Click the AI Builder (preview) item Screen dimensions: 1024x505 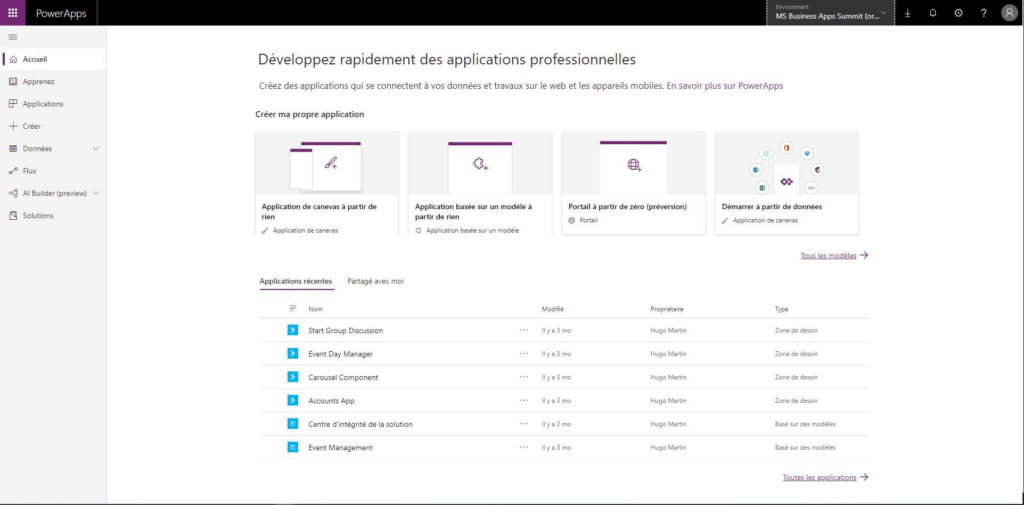tap(56, 193)
